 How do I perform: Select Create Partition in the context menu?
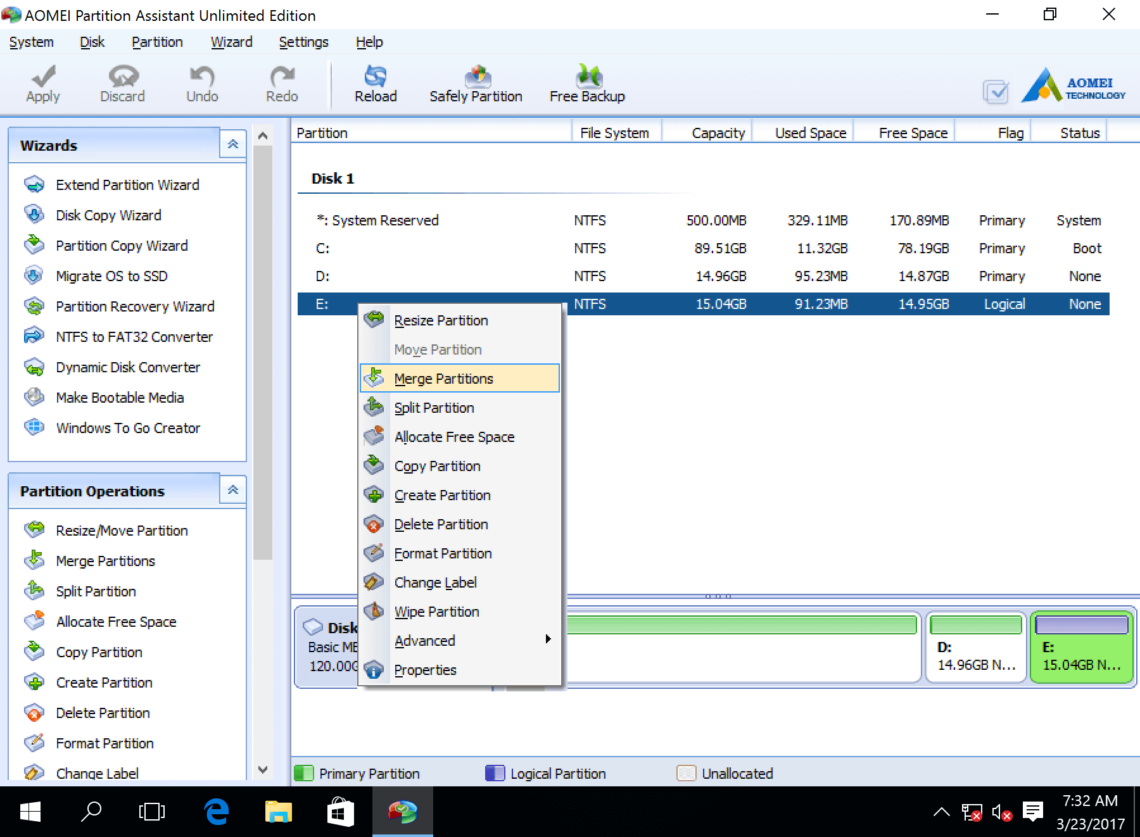[x=460, y=495]
